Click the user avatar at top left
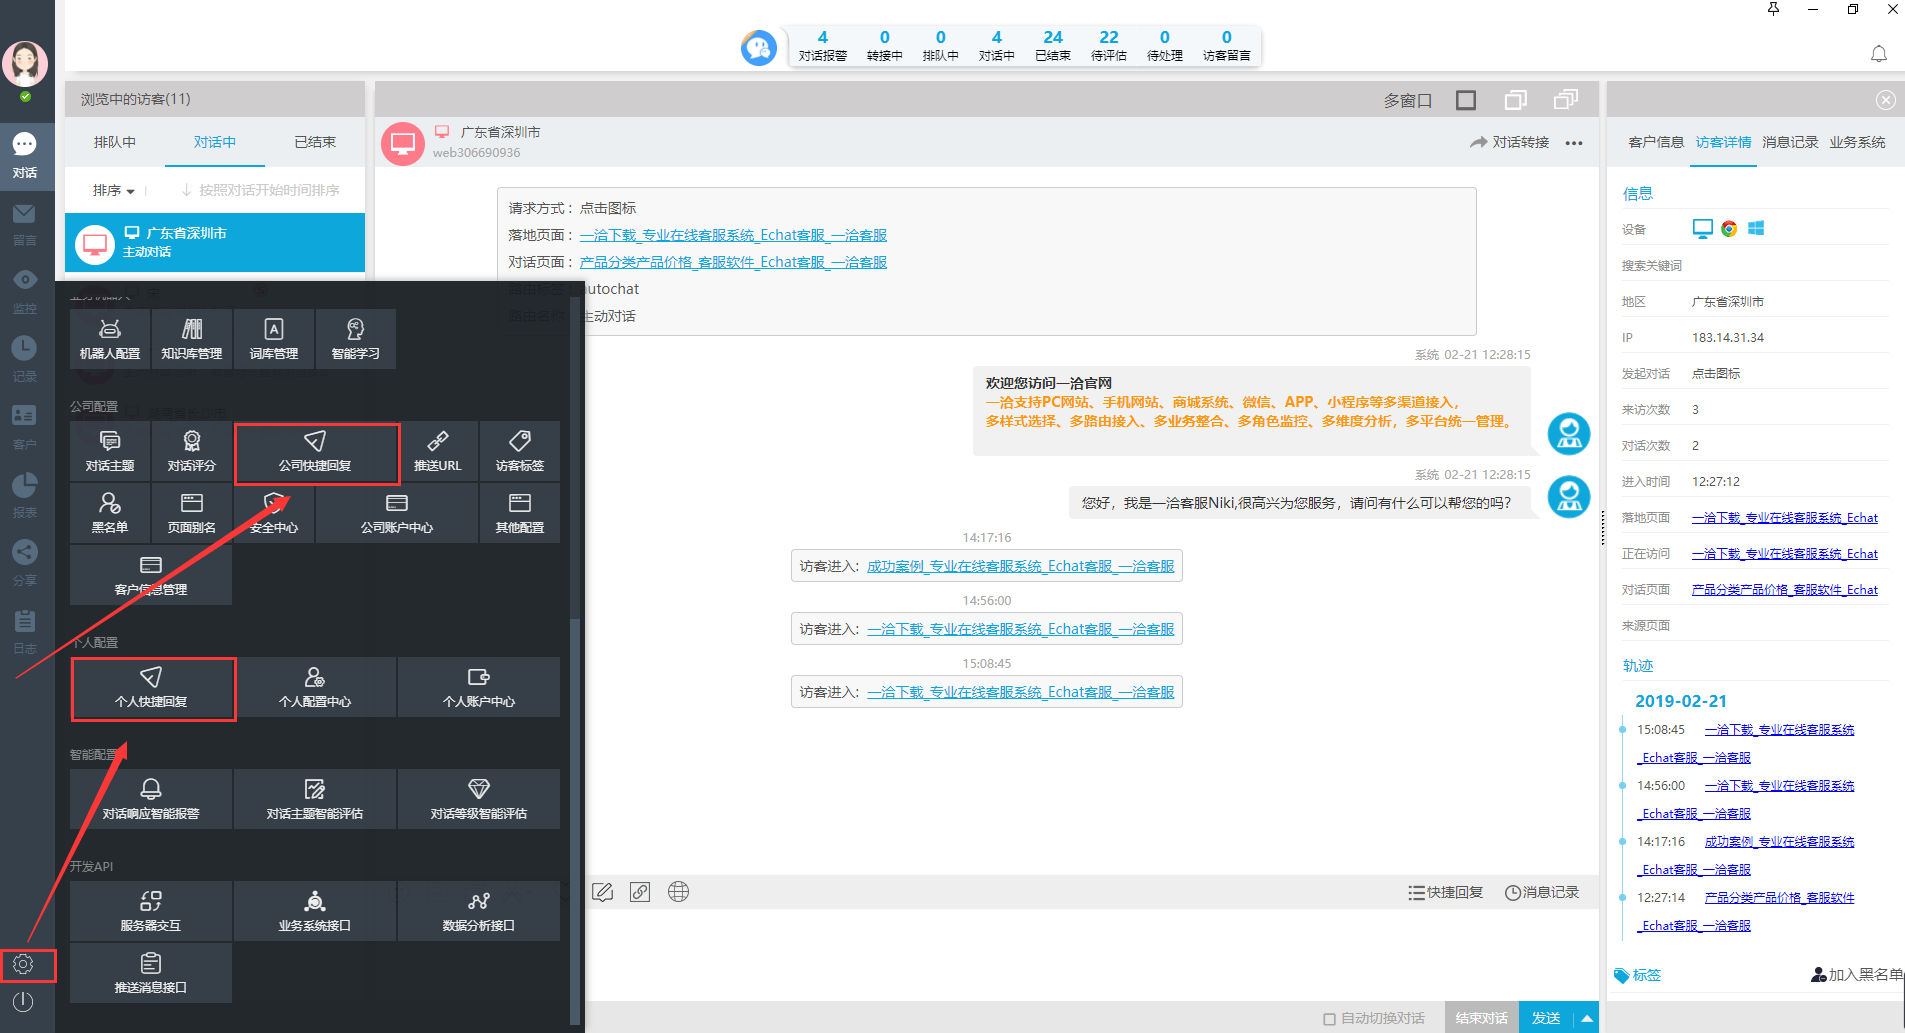The image size is (1905, 1033). point(25,65)
